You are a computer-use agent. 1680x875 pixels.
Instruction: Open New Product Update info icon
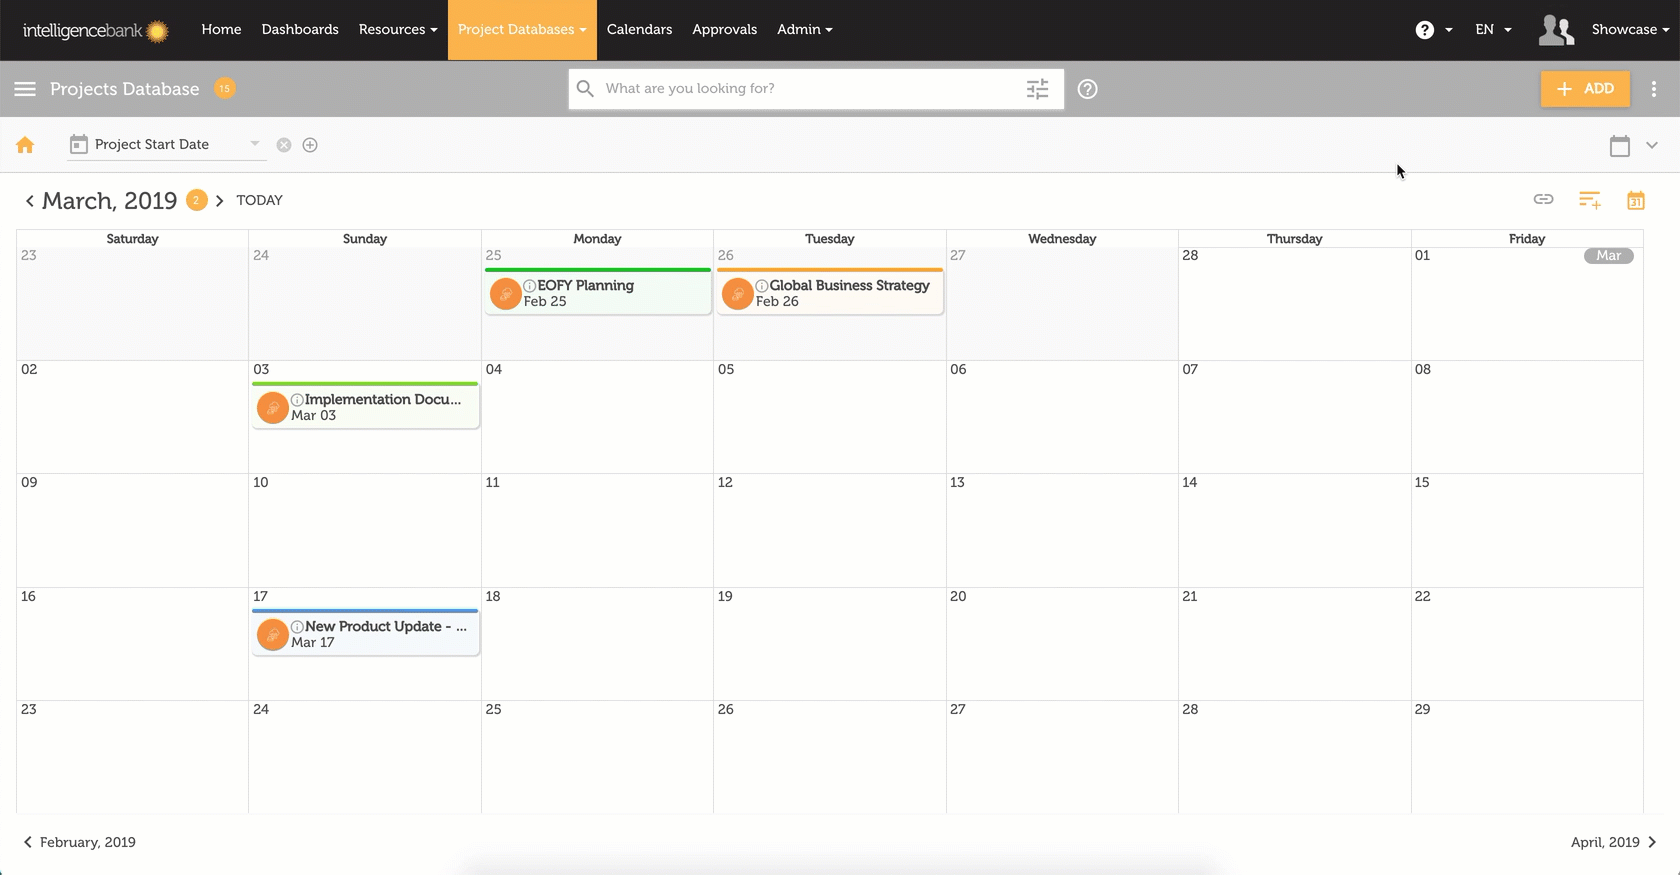tap(297, 627)
